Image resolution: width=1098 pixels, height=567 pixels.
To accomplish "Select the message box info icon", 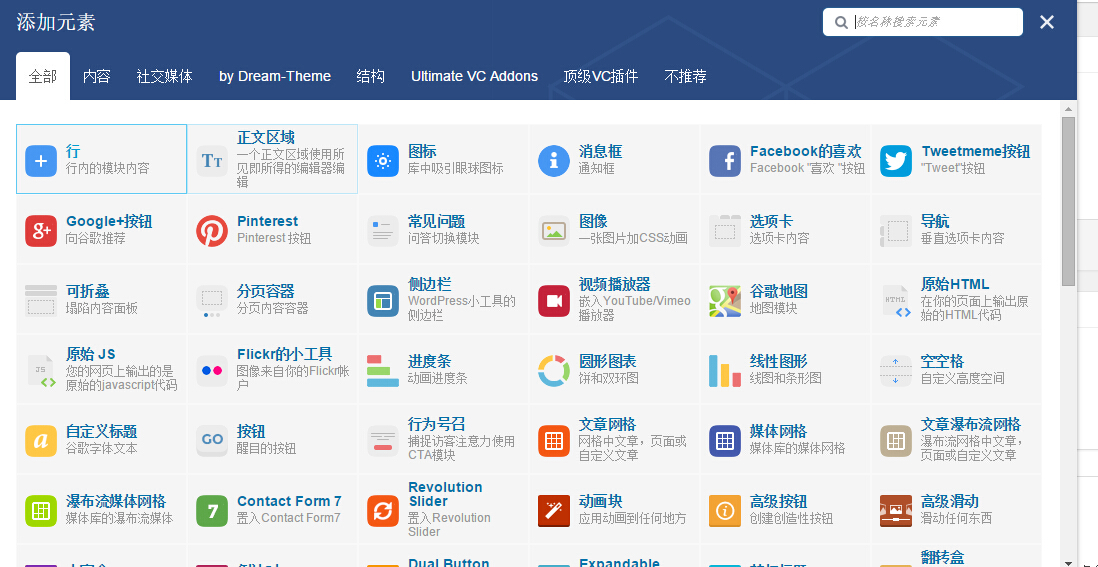I will point(554,160).
